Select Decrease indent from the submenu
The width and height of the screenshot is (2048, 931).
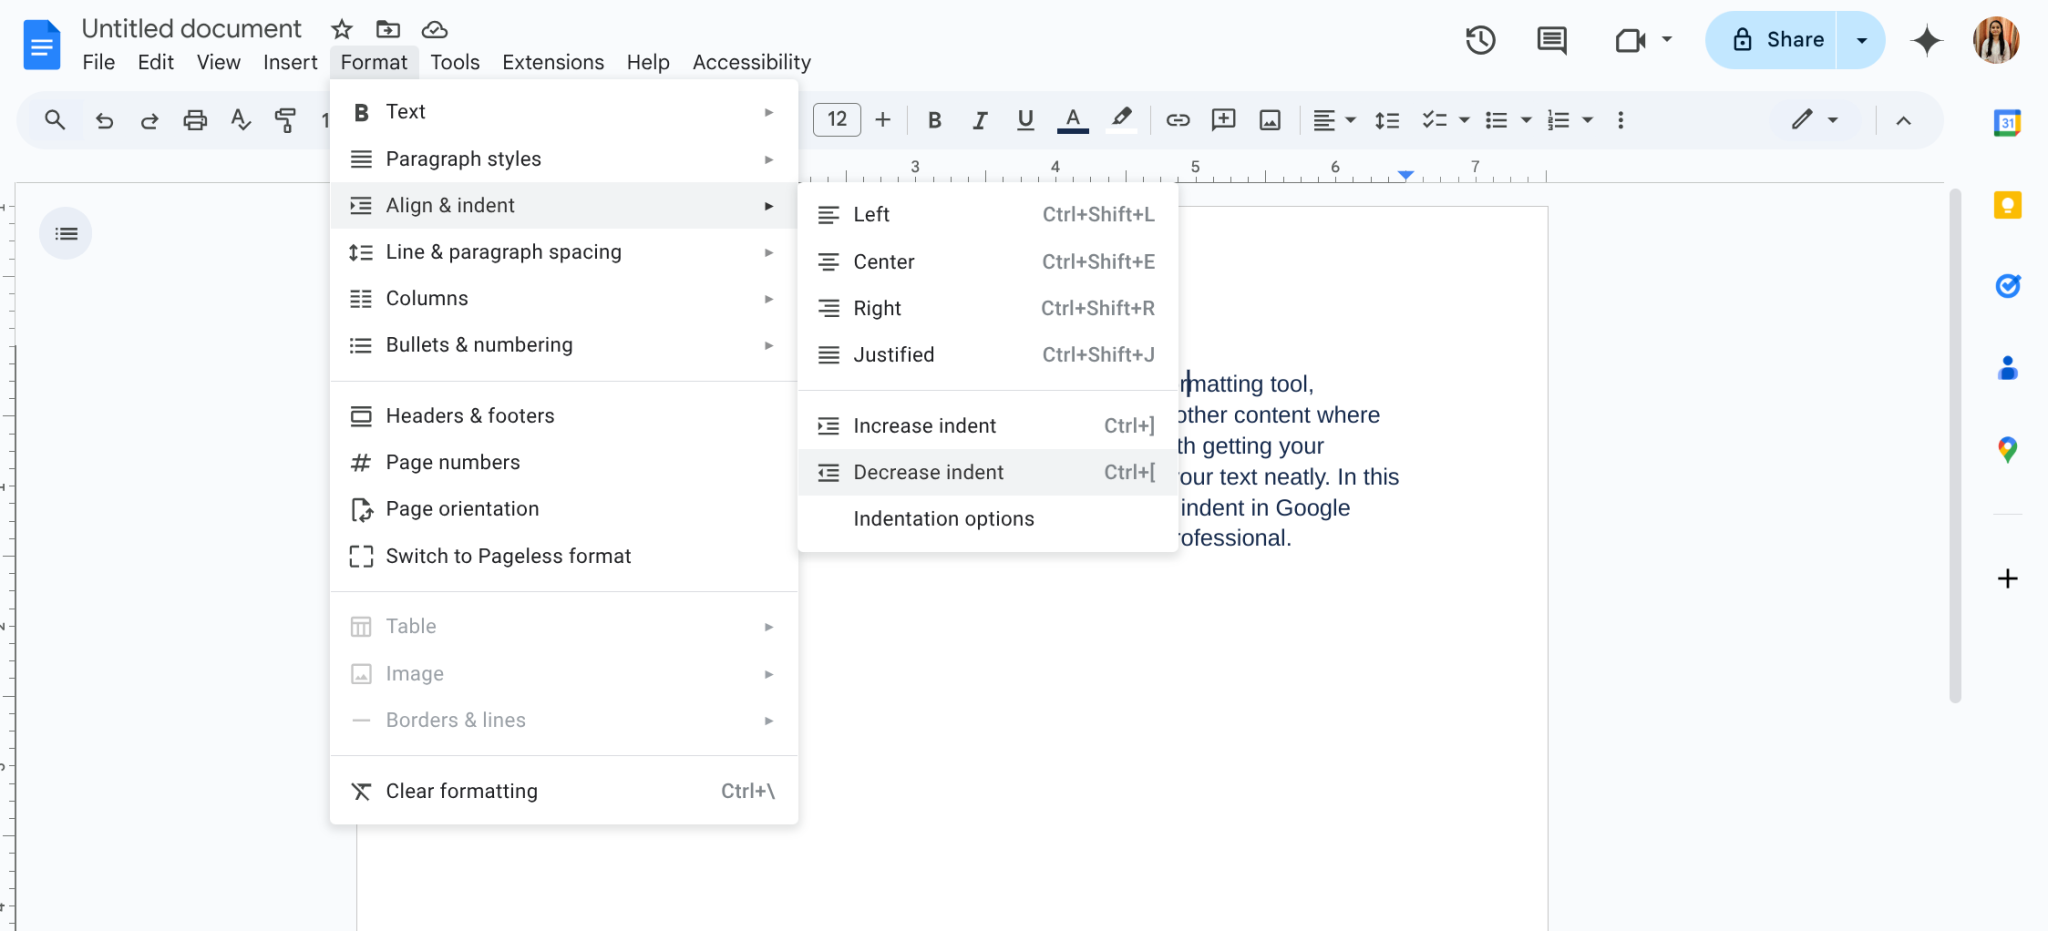click(927, 471)
